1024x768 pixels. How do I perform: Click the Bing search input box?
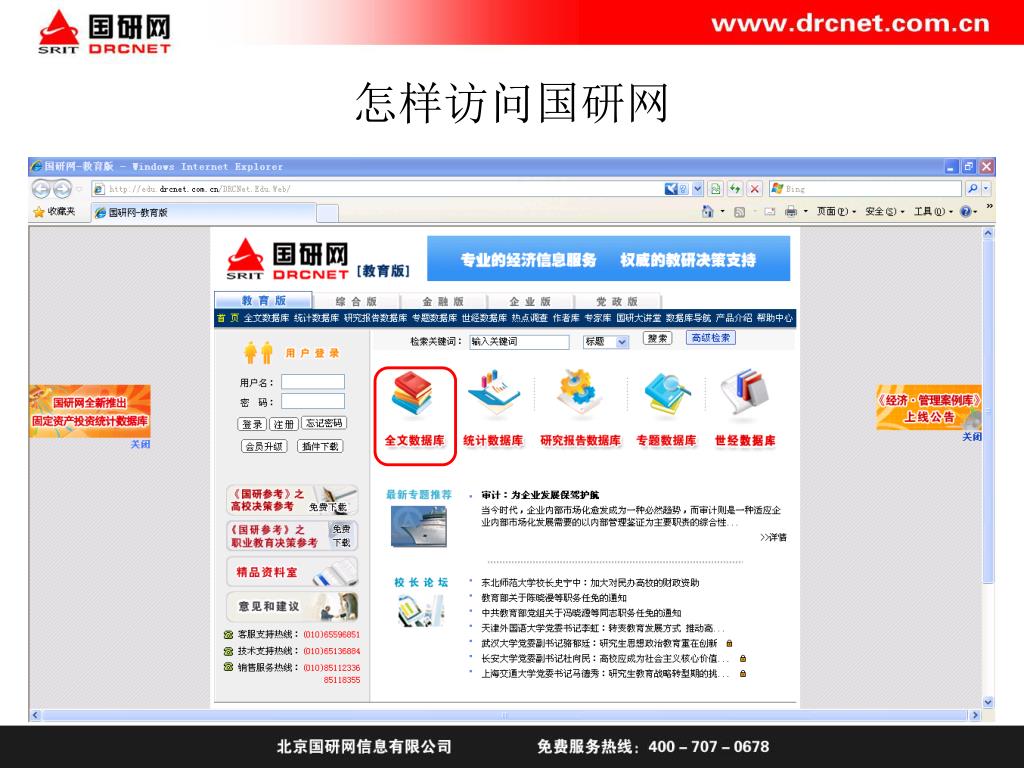866,189
